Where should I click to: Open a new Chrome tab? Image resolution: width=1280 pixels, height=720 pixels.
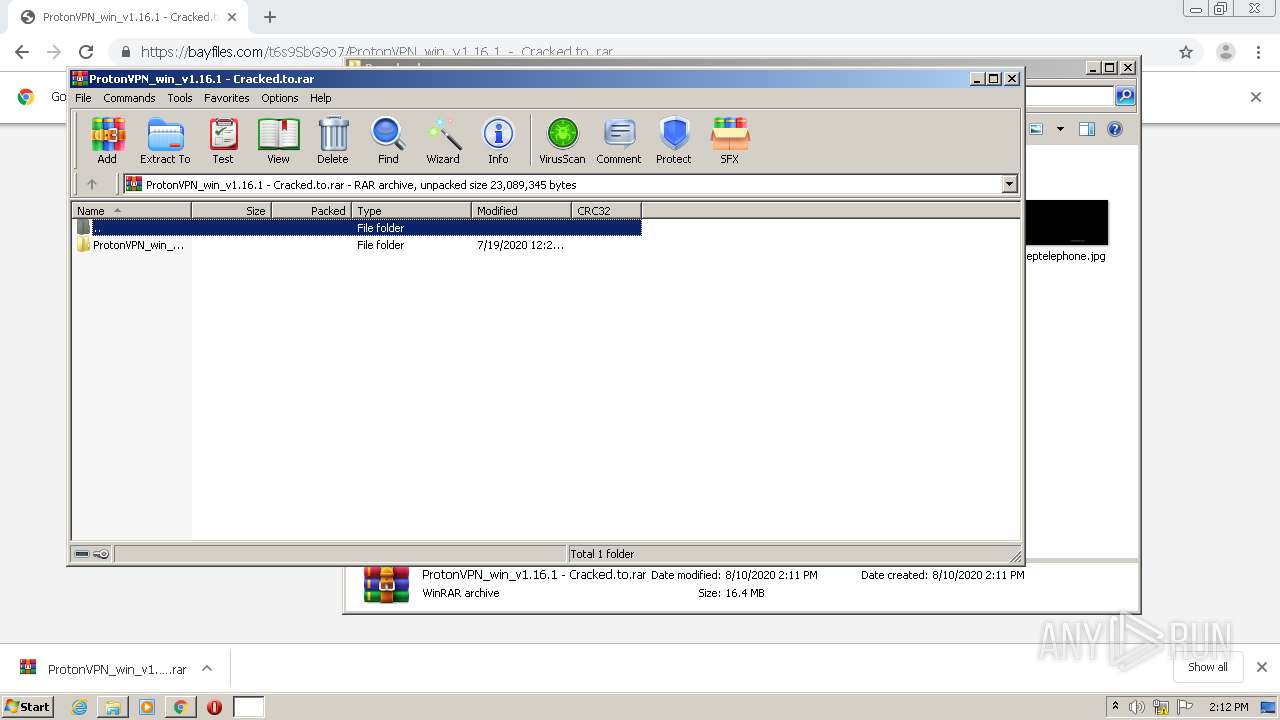coord(270,17)
